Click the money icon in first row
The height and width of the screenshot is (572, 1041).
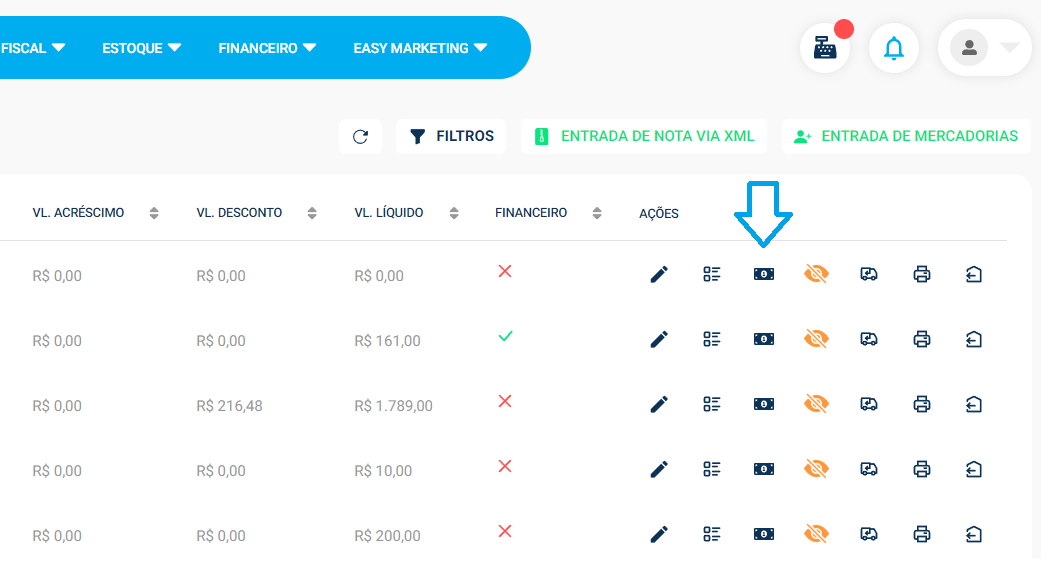tap(764, 274)
